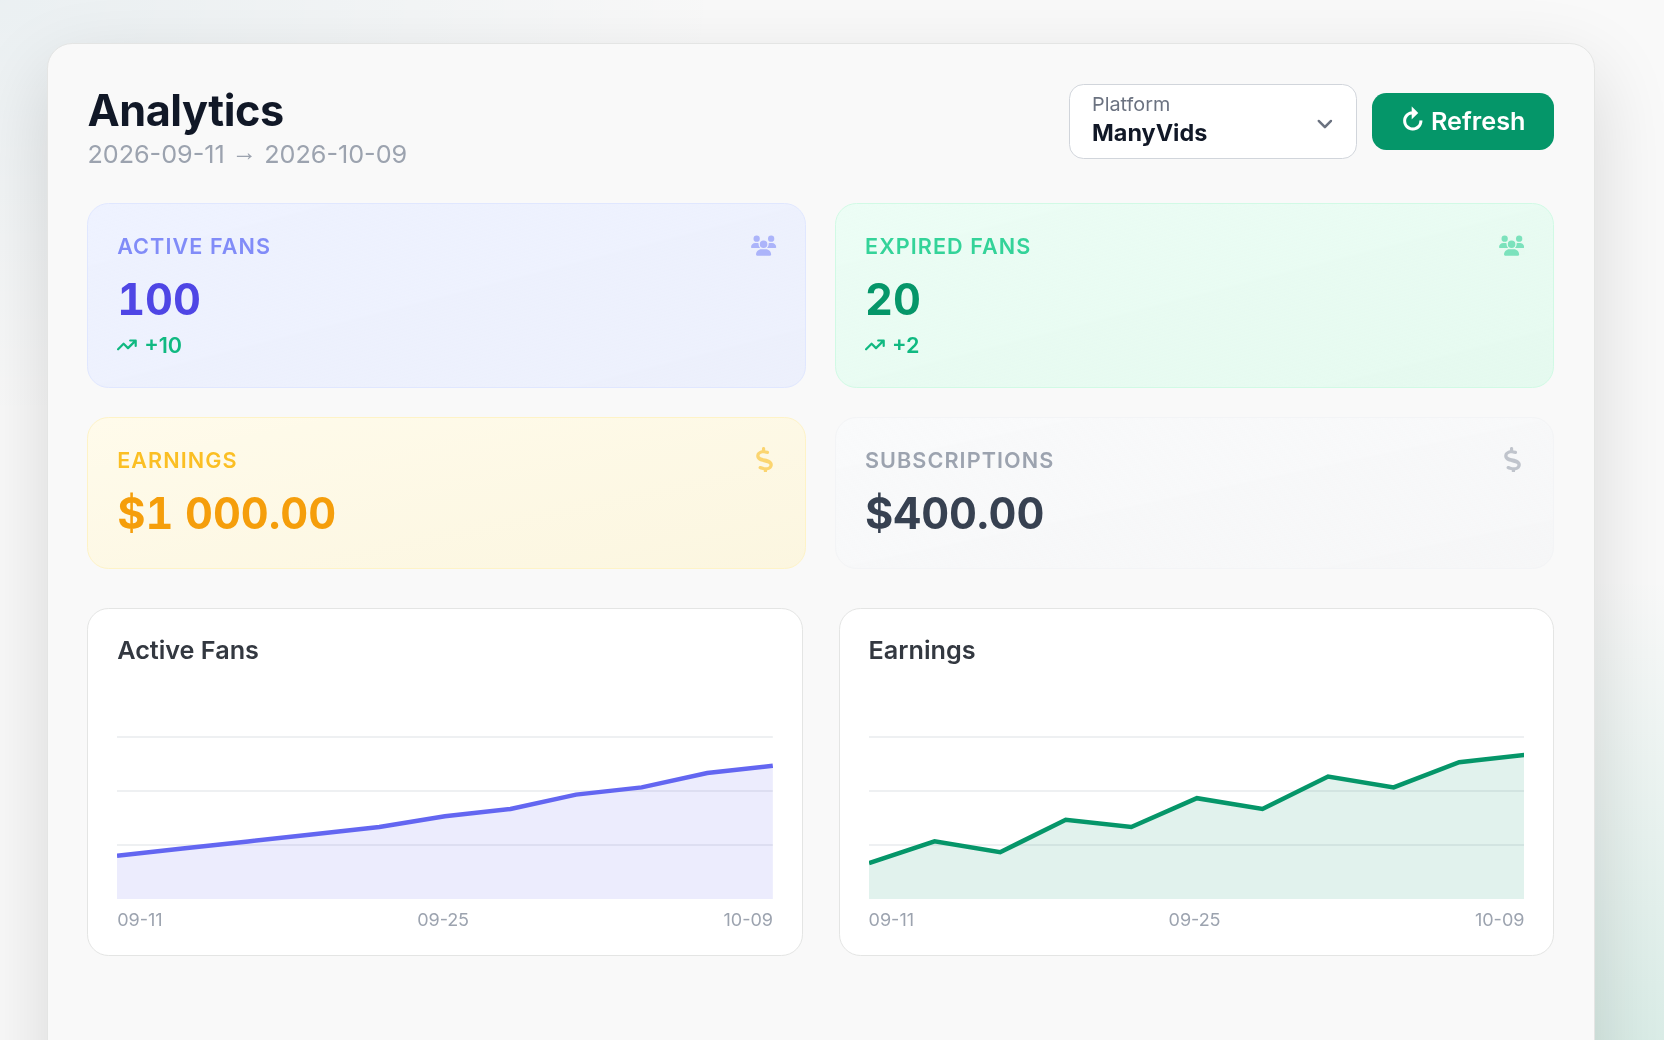Click the 10-09 label on Earnings chart
Image resolution: width=1664 pixels, height=1040 pixels.
(1499, 920)
